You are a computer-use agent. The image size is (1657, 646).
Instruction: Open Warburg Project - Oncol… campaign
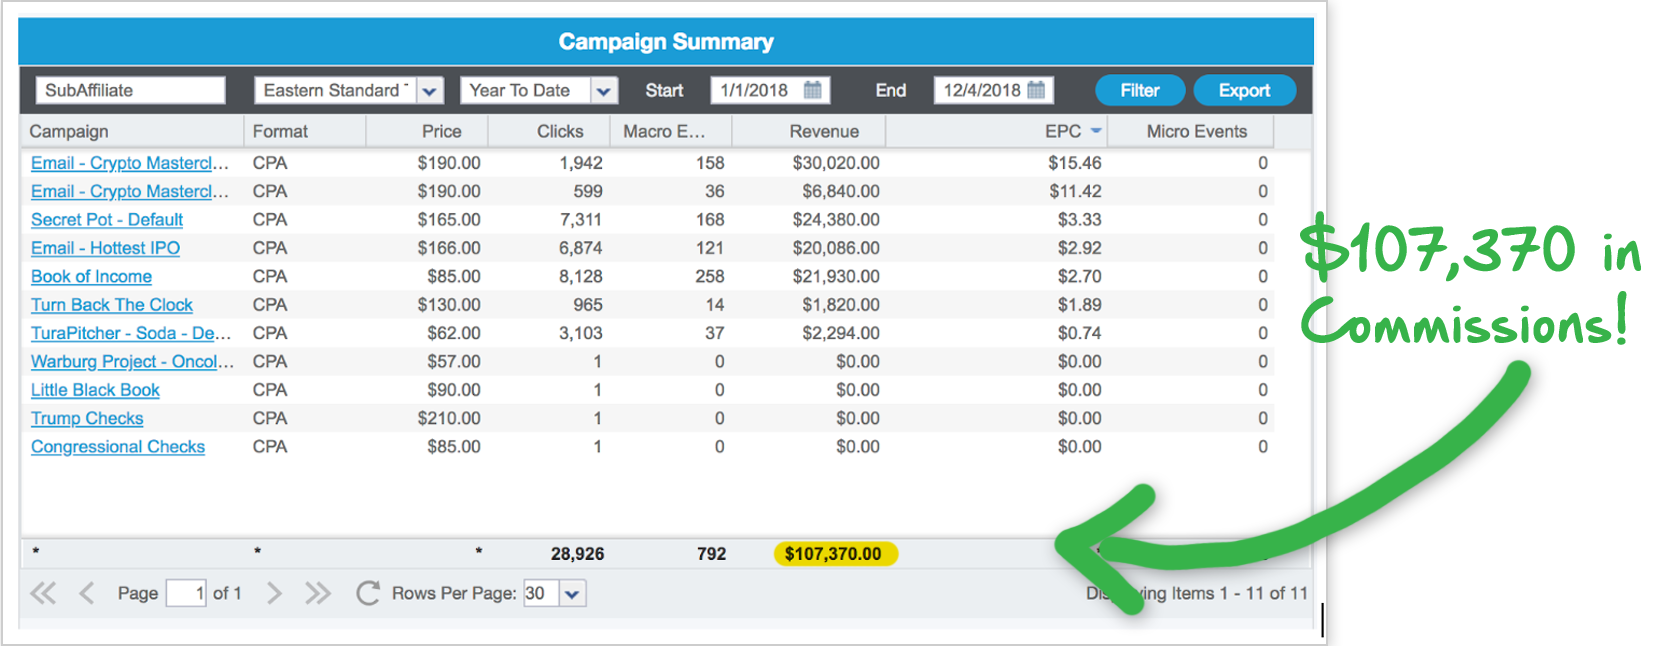(x=132, y=362)
